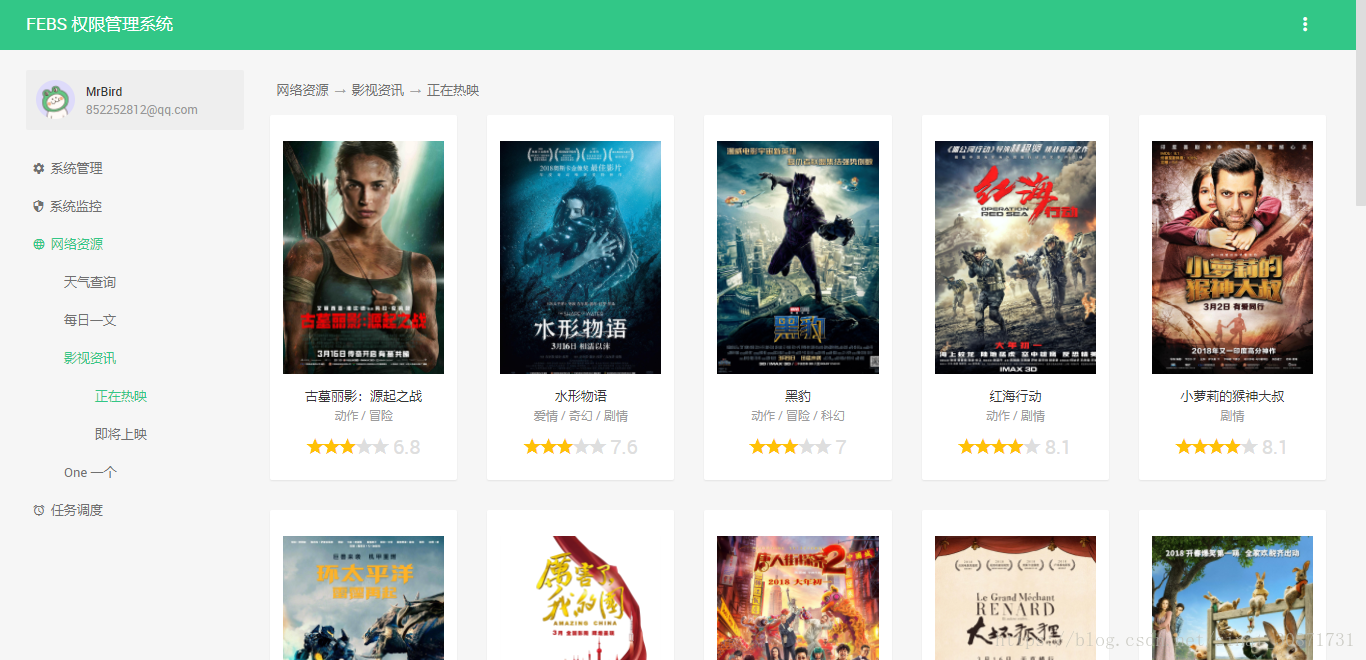Click the 爱情 / 奇幻 / 剧情 genre text

pyautogui.click(x=580, y=416)
